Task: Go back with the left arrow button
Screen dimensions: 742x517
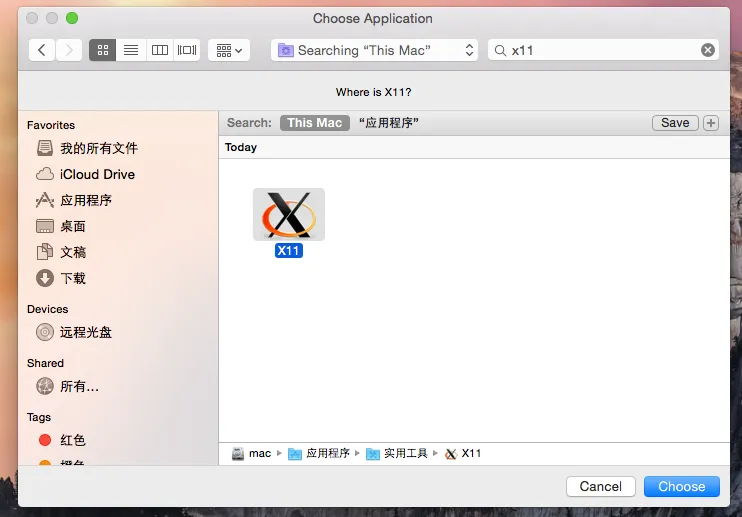Action: pos(42,50)
